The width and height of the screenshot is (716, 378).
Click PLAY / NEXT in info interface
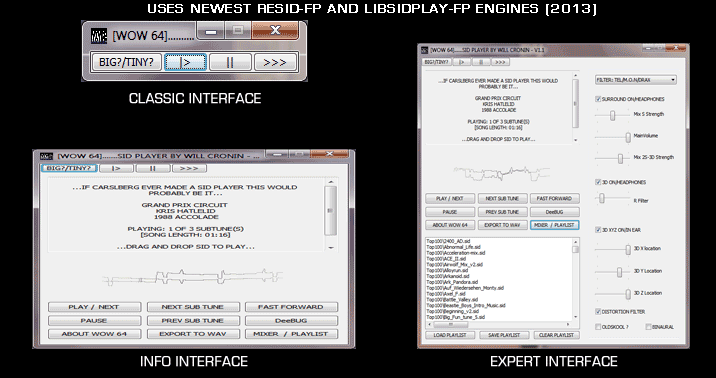tap(95, 307)
